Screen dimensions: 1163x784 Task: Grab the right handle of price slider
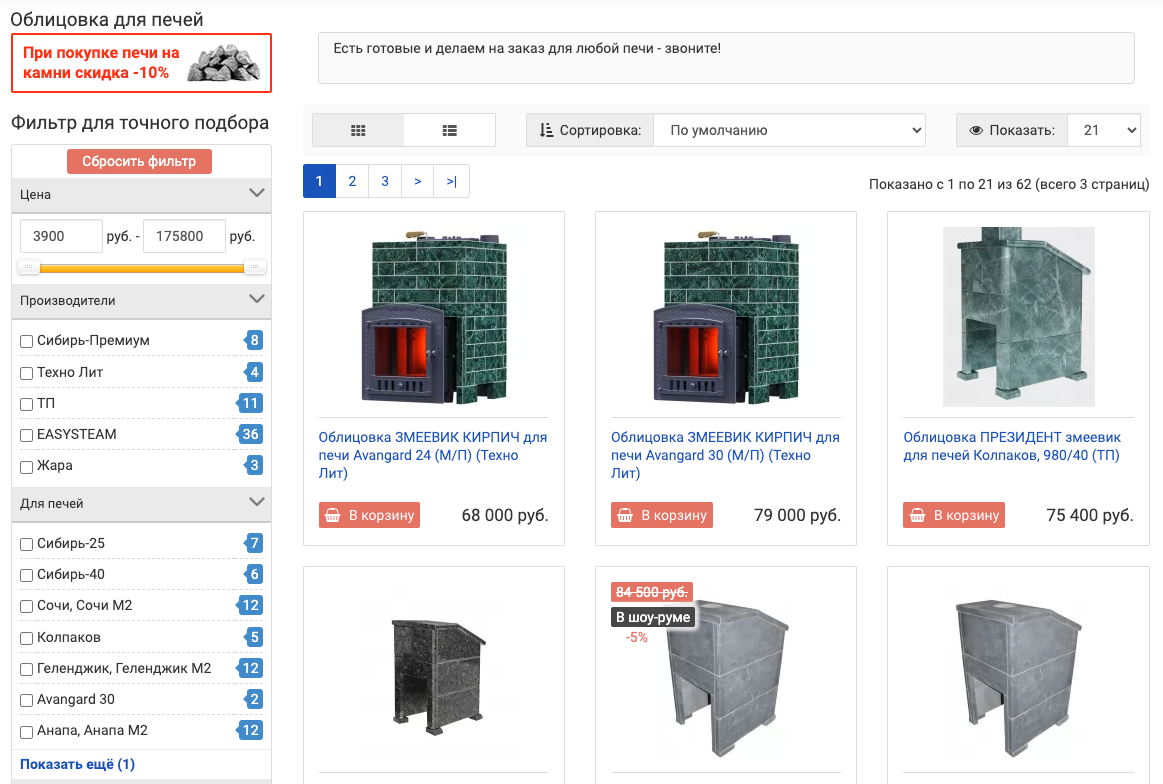255,268
